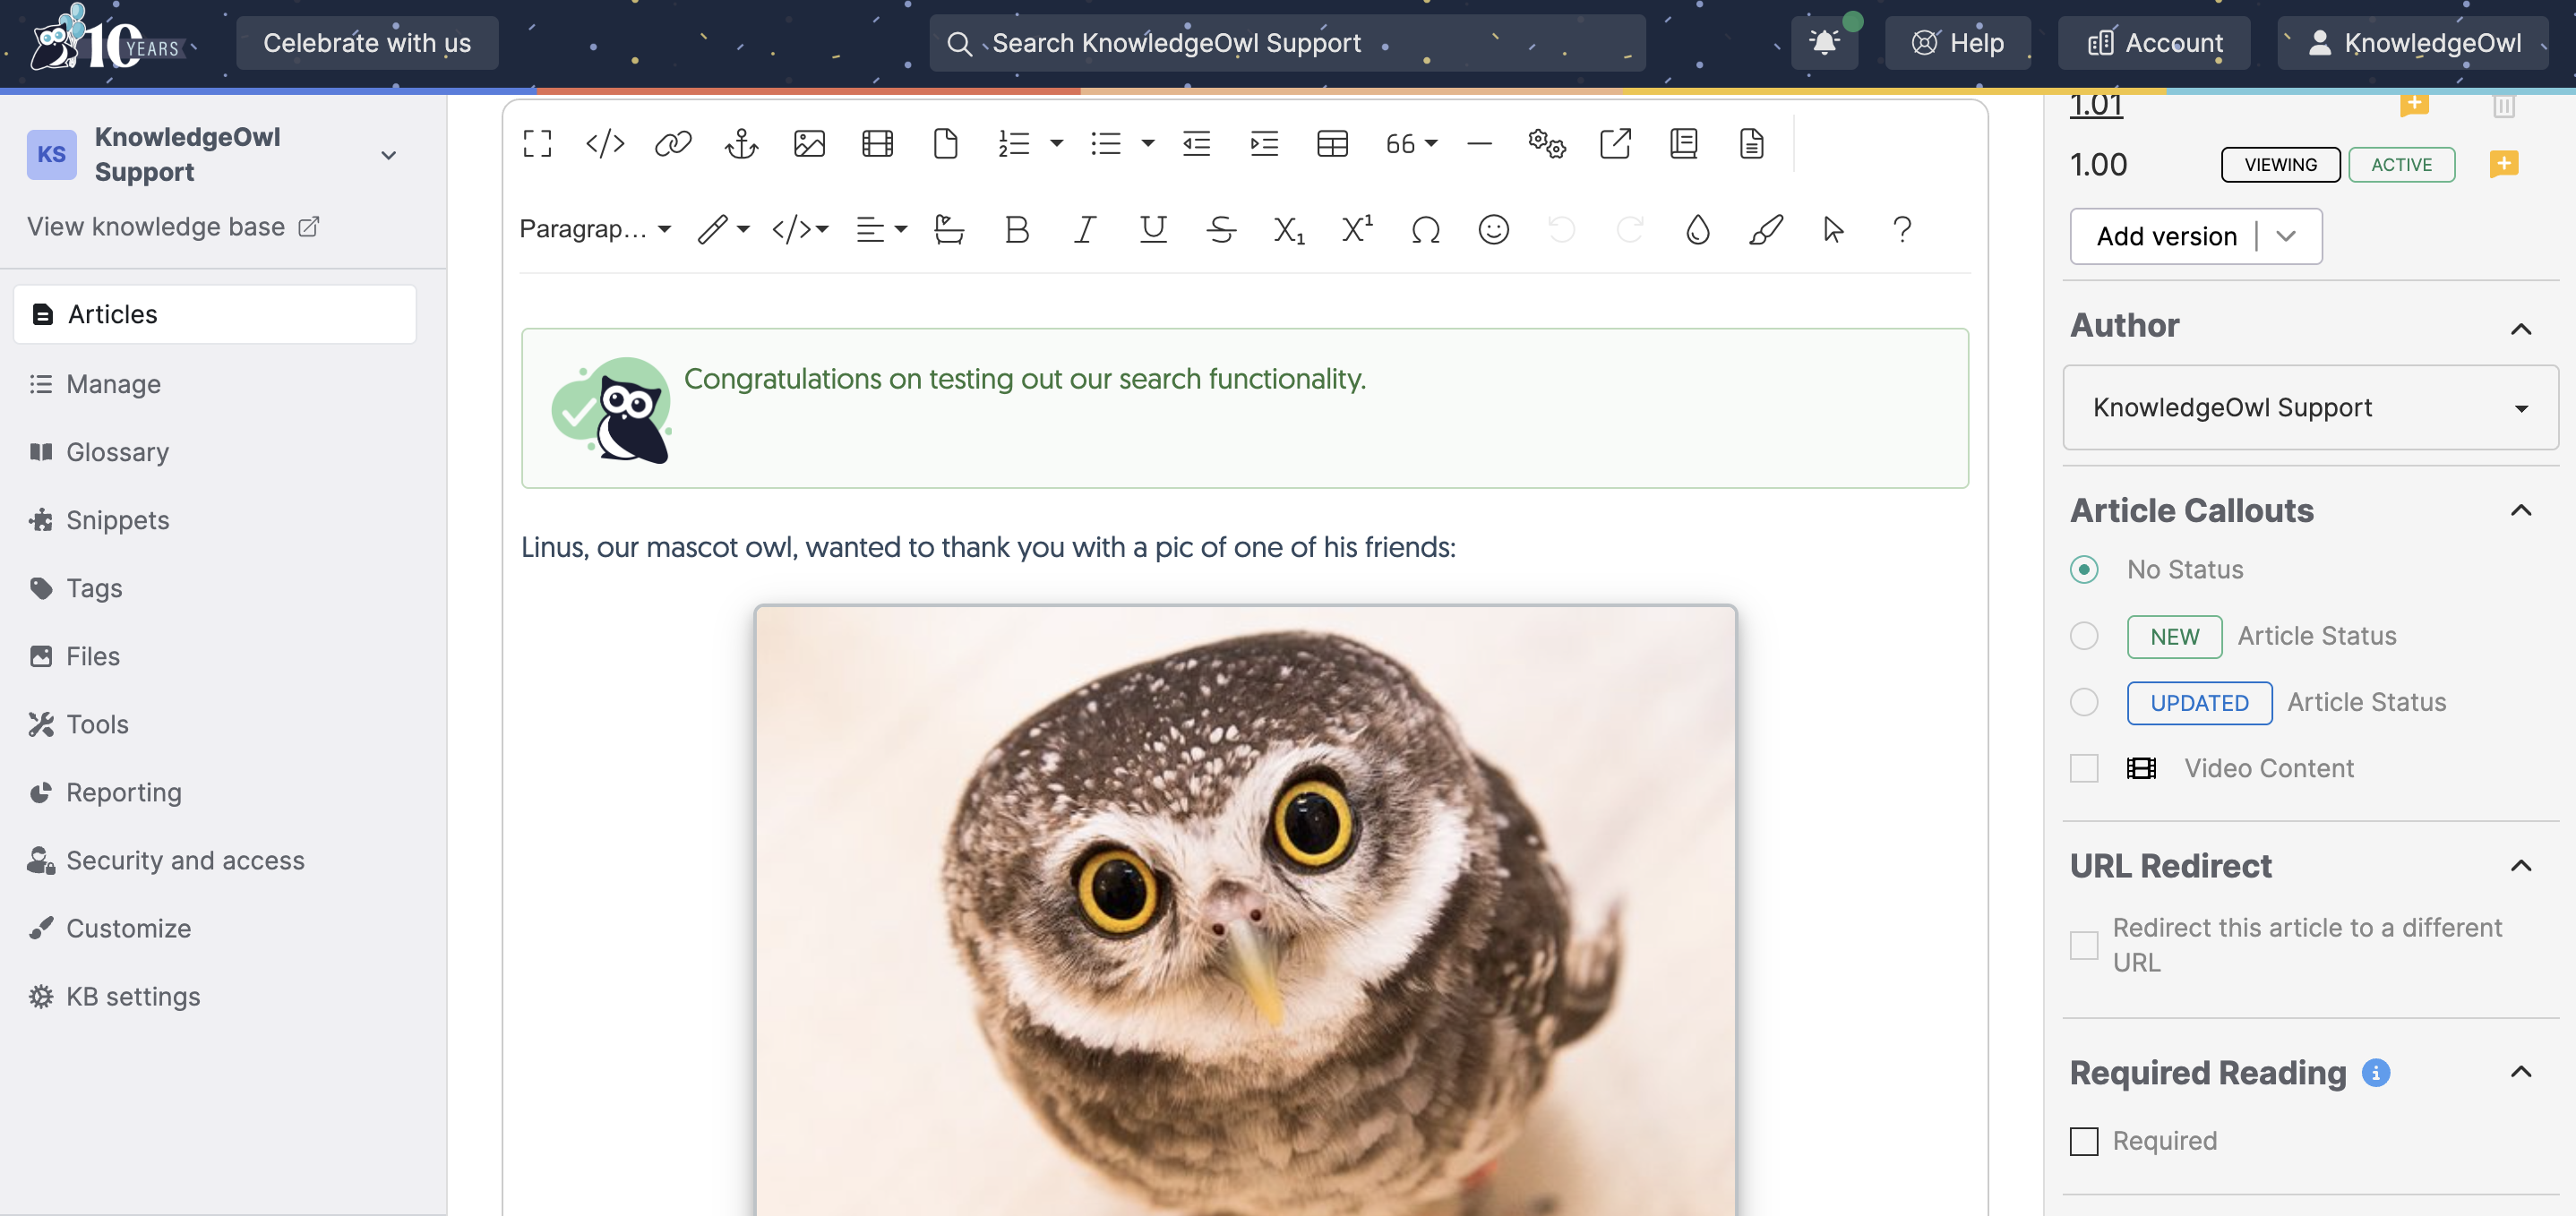Click the Emoticons smiley icon

1493,230
